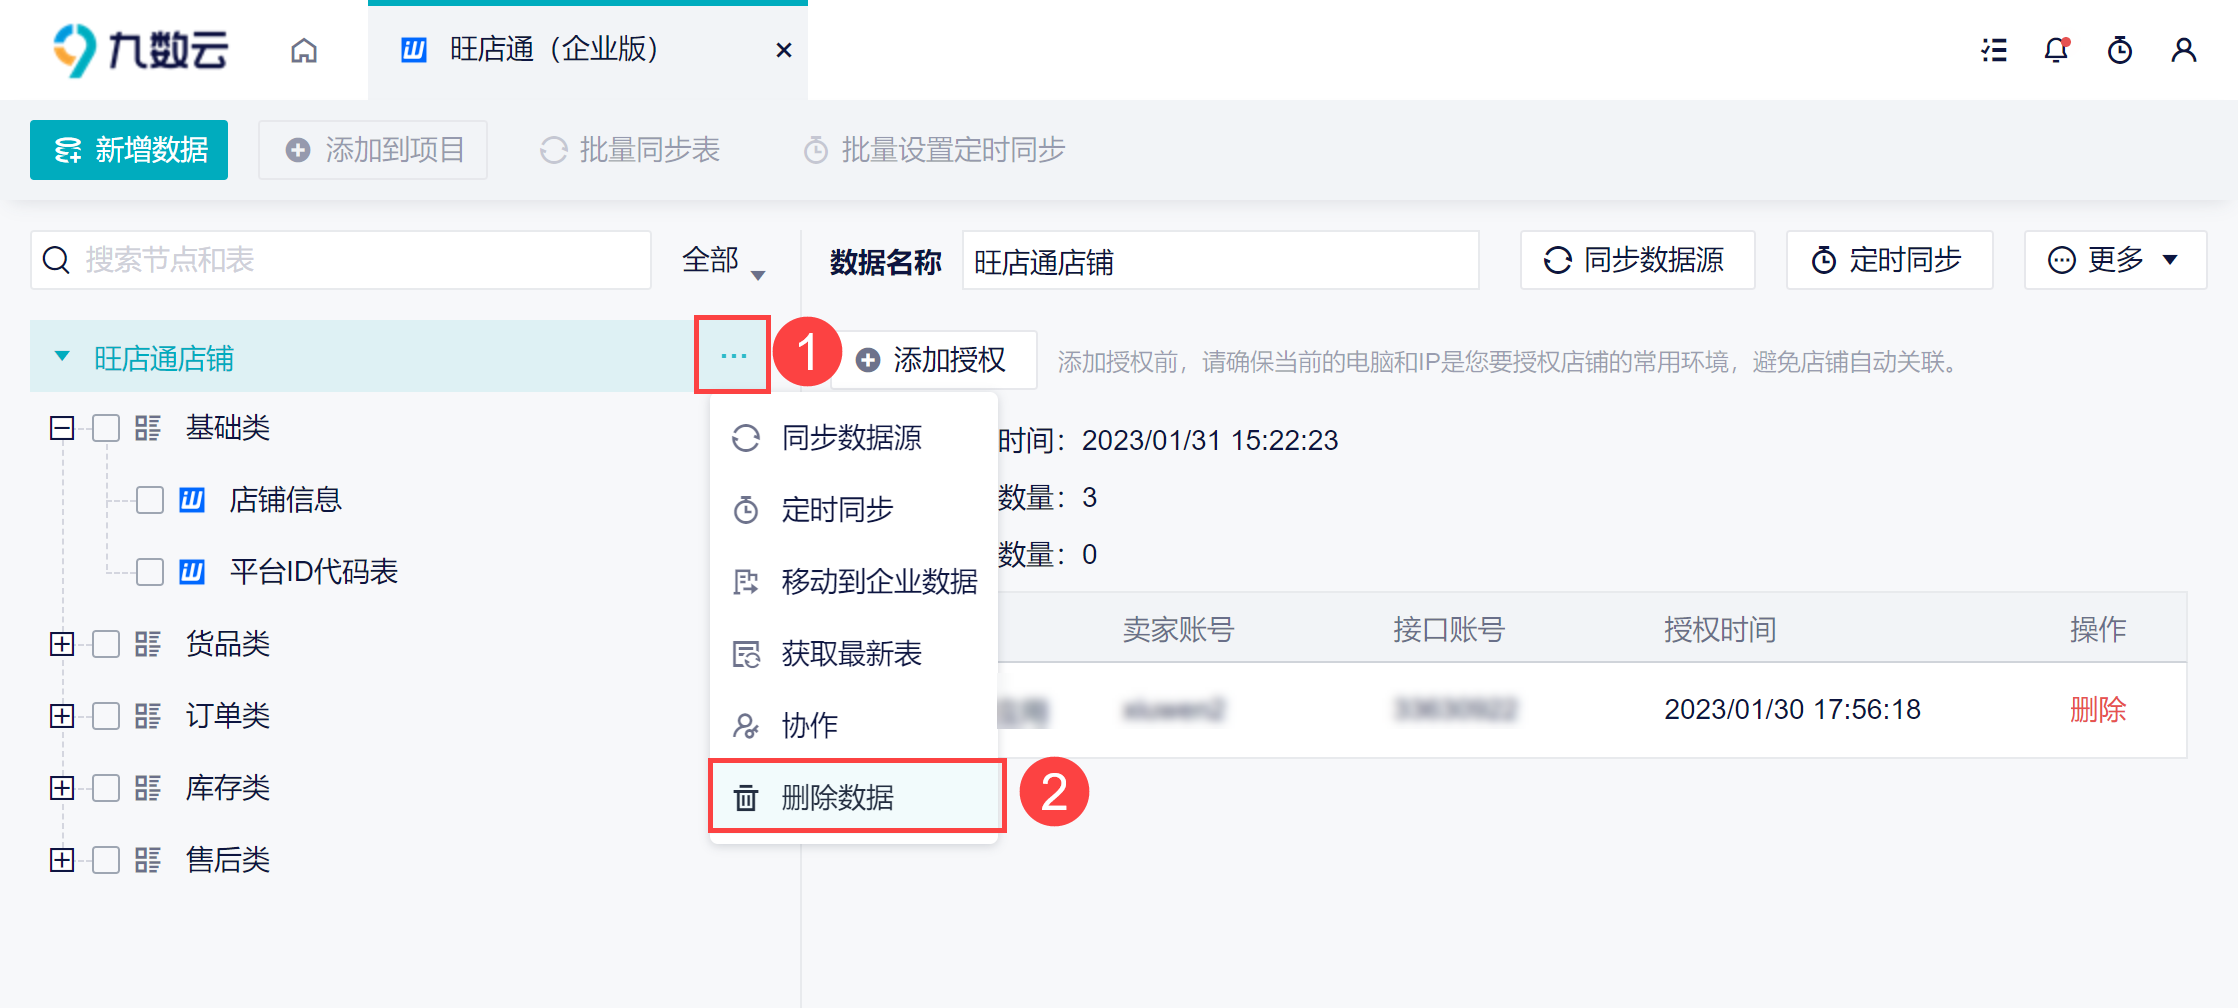The height and width of the screenshot is (1008, 2238).
Task: Select the 售后类 group label
Action: click(x=228, y=860)
